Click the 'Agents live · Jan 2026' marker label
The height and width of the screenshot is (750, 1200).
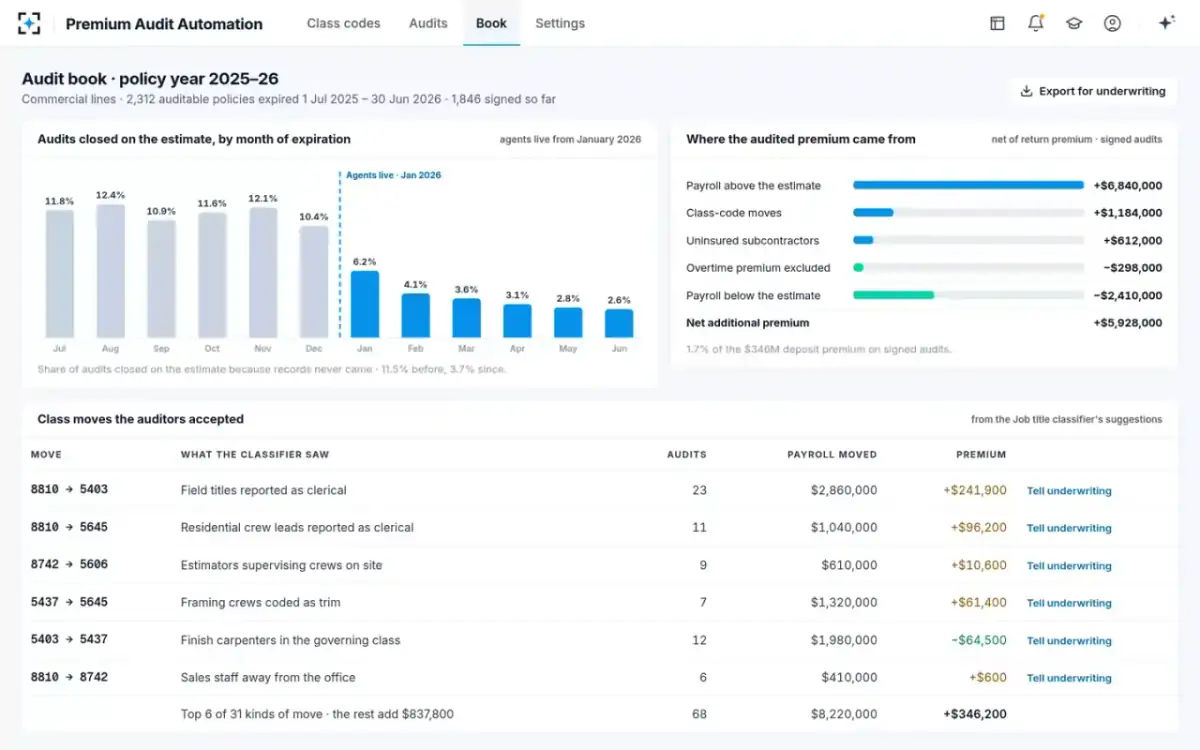393,175
